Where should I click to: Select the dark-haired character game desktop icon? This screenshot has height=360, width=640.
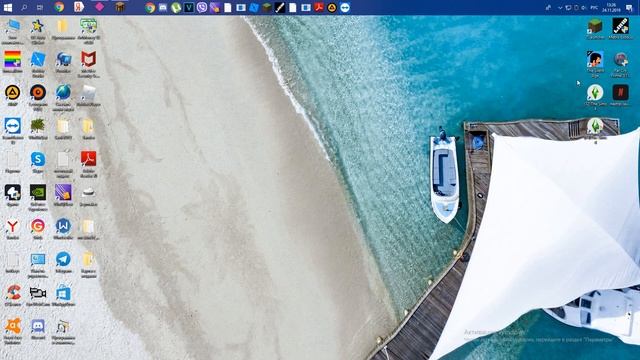pos(595,64)
